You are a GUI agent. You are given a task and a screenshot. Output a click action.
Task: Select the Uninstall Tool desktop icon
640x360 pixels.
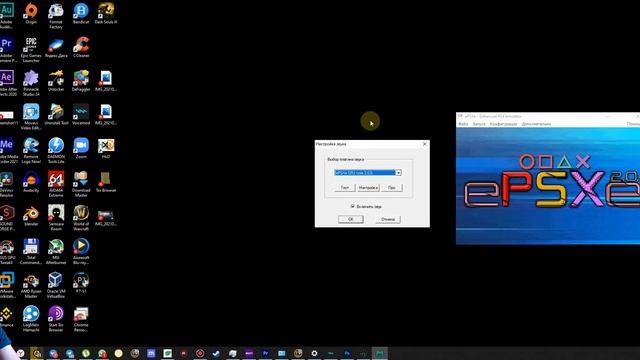click(x=56, y=114)
